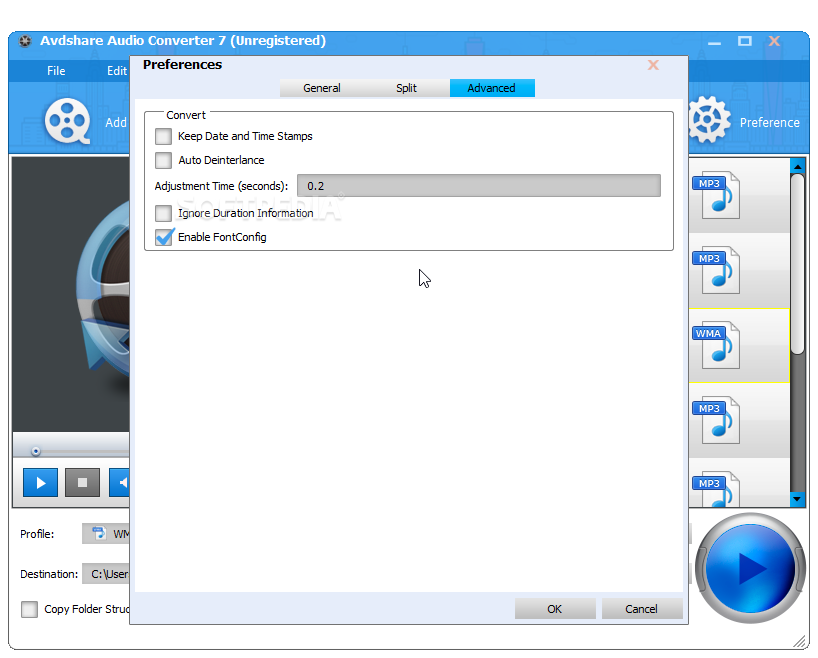
Task: Click the Adjustment Time input field
Action: coord(479,186)
